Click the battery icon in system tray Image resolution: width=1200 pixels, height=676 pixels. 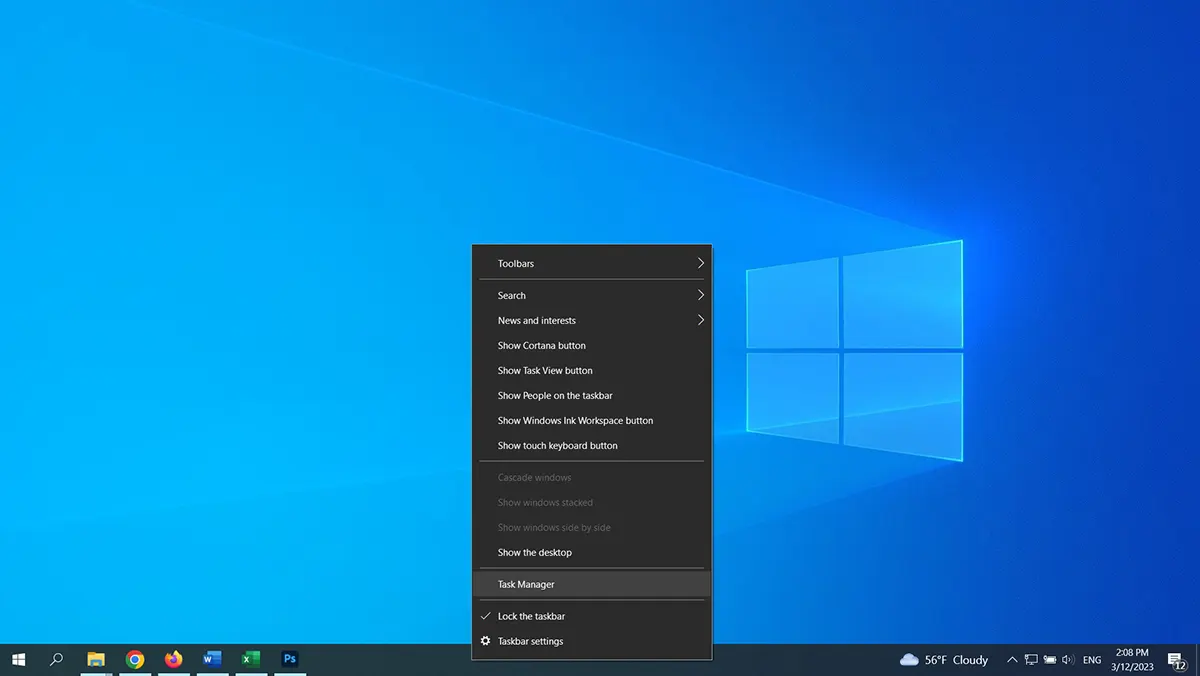pyautogui.click(x=1050, y=660)
